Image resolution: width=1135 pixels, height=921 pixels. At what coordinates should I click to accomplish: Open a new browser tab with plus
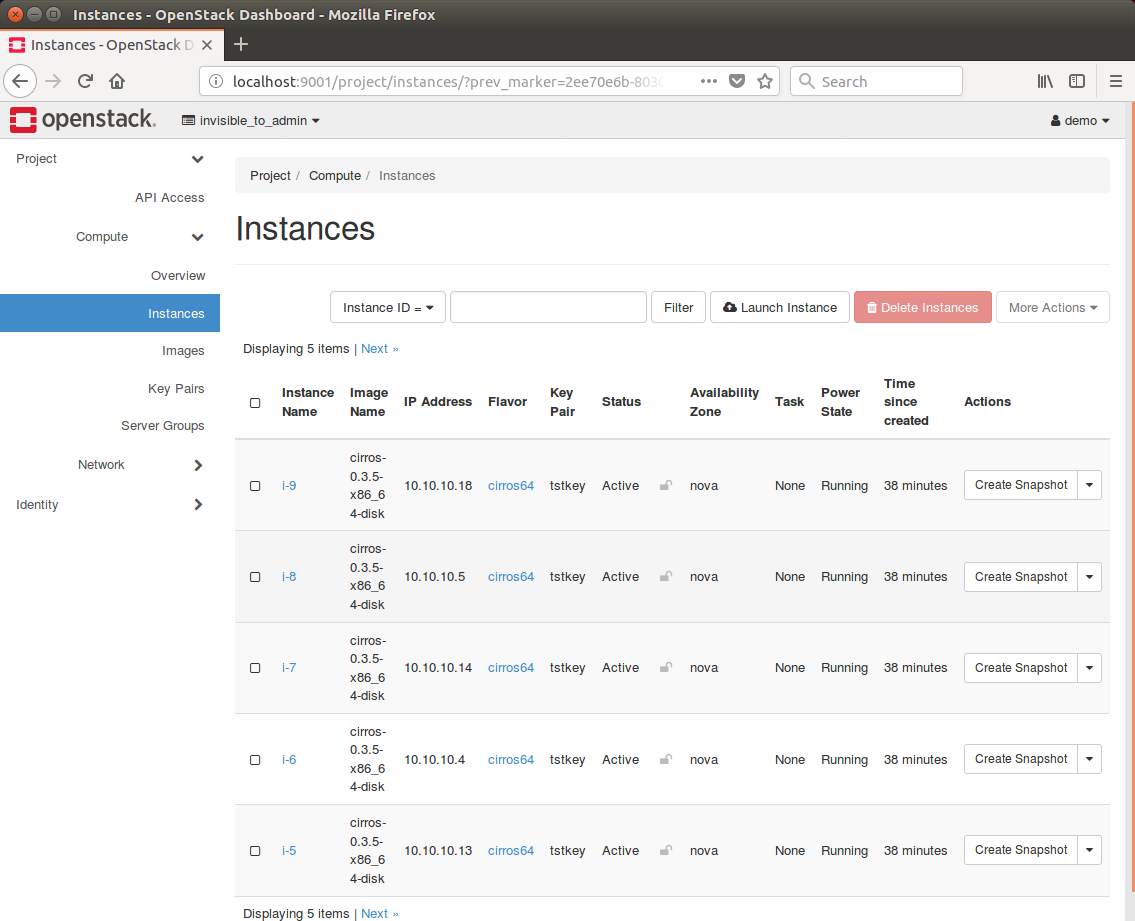tap(241, 44)
